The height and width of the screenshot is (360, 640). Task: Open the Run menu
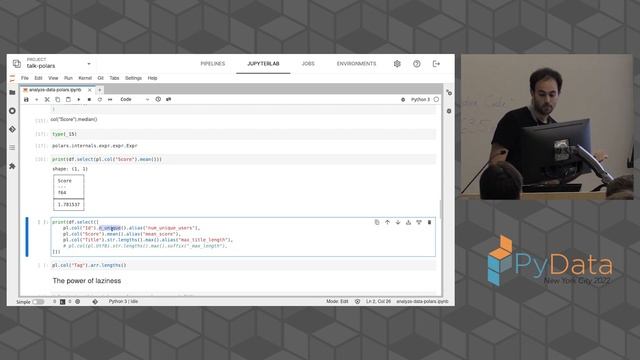coord(68,78)
